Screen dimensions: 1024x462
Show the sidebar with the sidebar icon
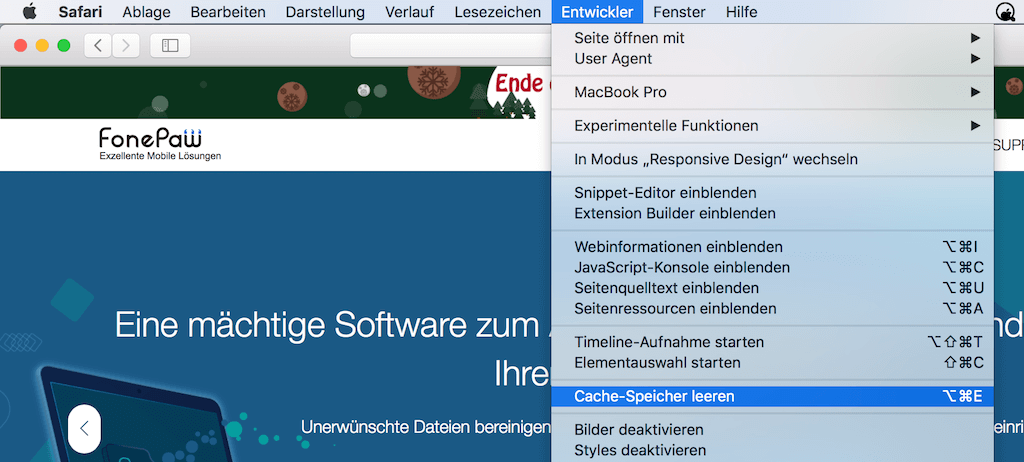click(x=170, y=45)
